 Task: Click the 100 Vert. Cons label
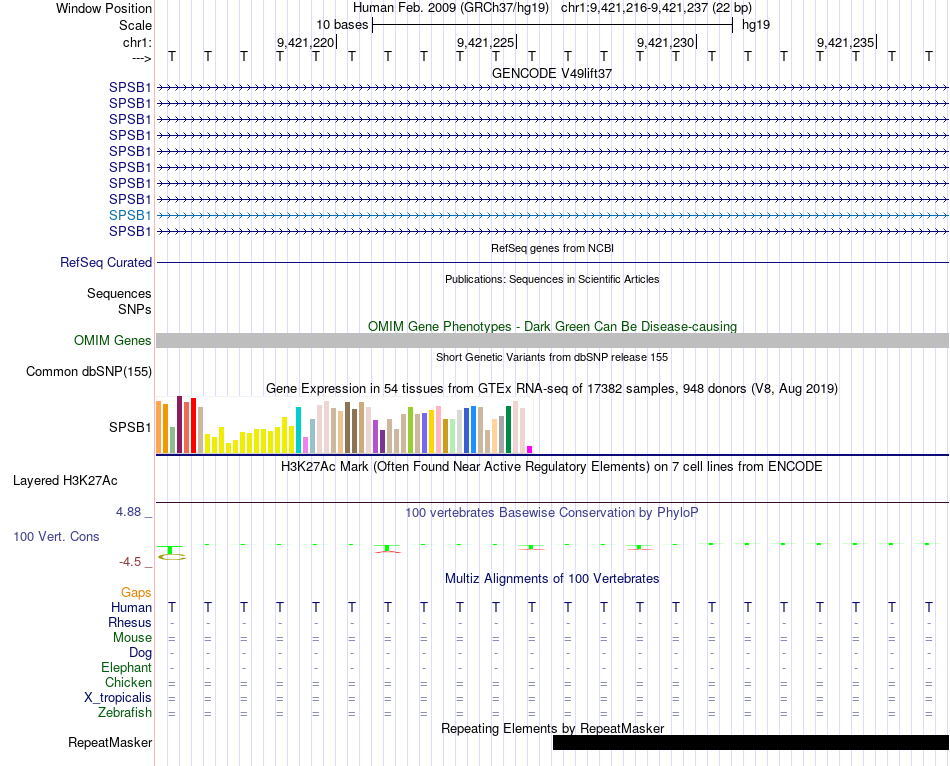[56, 536]
